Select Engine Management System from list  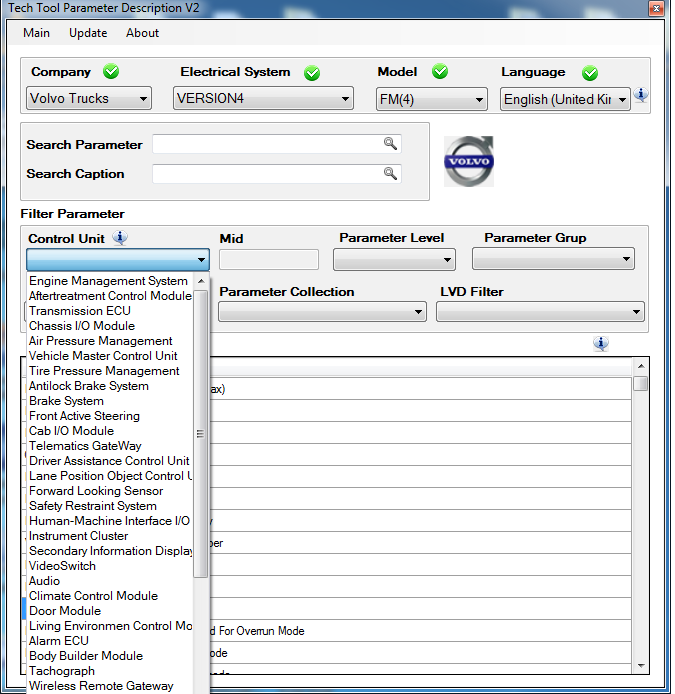point(108,281)
